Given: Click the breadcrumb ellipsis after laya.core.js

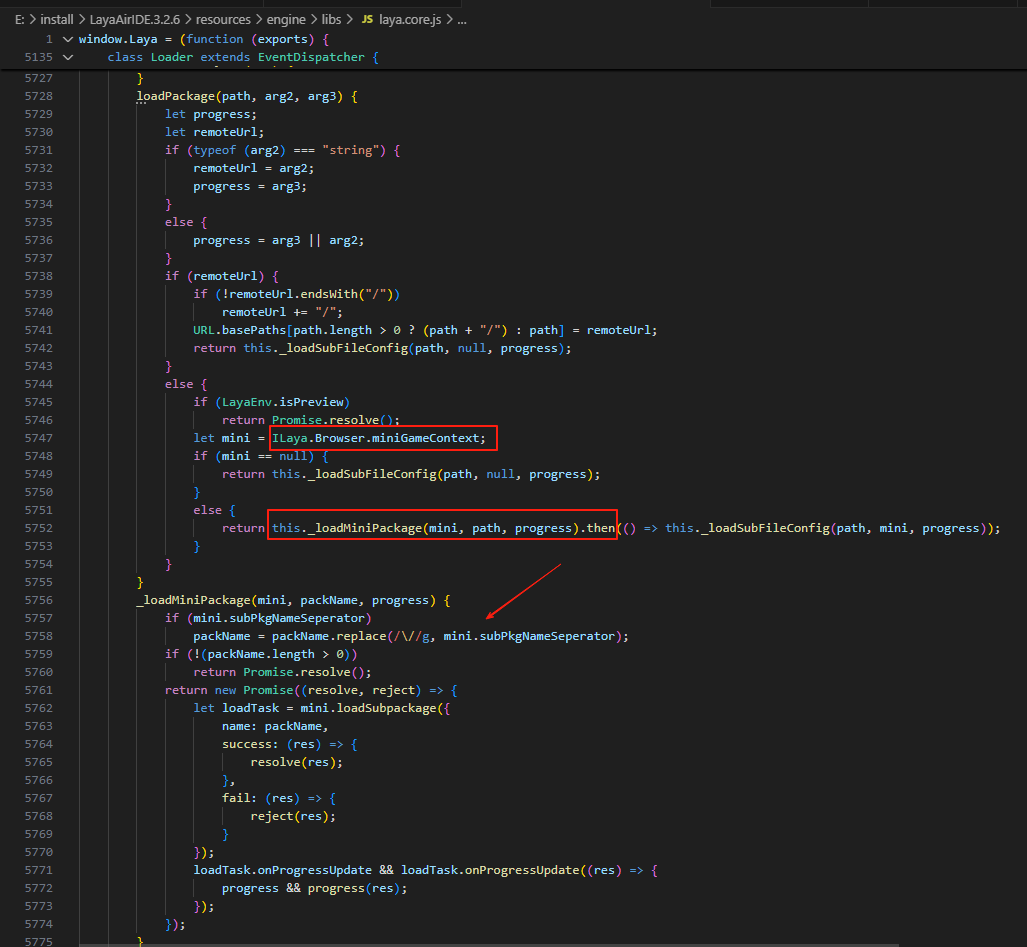Looking at the screenshot, I should coord(462,20).
